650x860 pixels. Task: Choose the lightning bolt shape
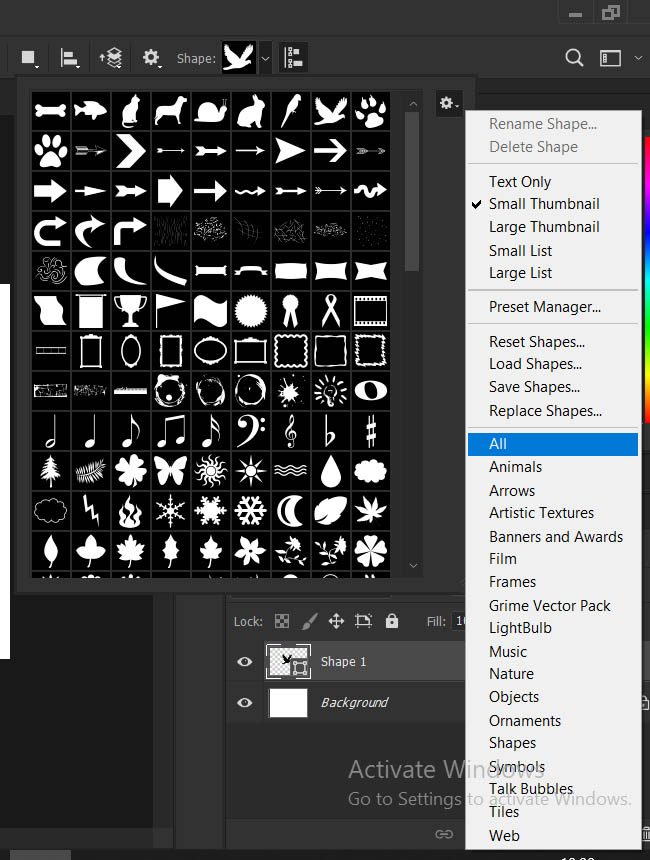(x=91, y=511)
